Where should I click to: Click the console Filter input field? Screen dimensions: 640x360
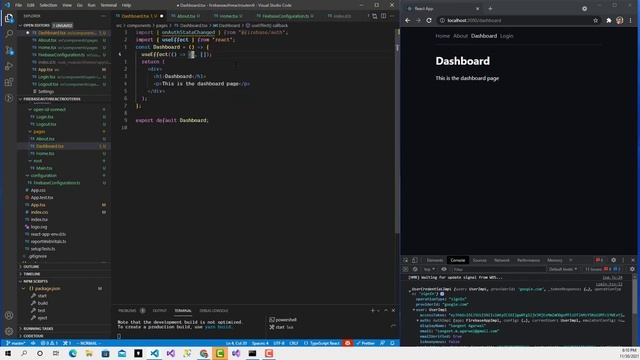click(x=498, y=269)
